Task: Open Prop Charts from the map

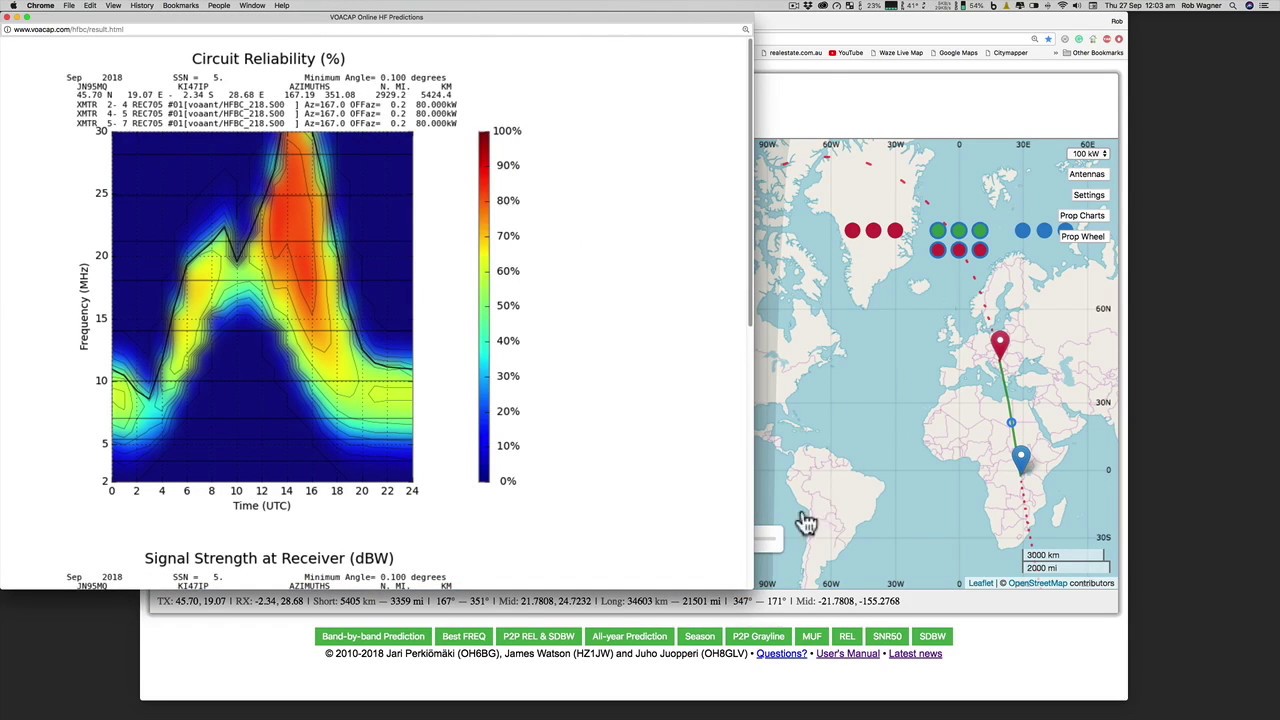Action: [1082, 216]
